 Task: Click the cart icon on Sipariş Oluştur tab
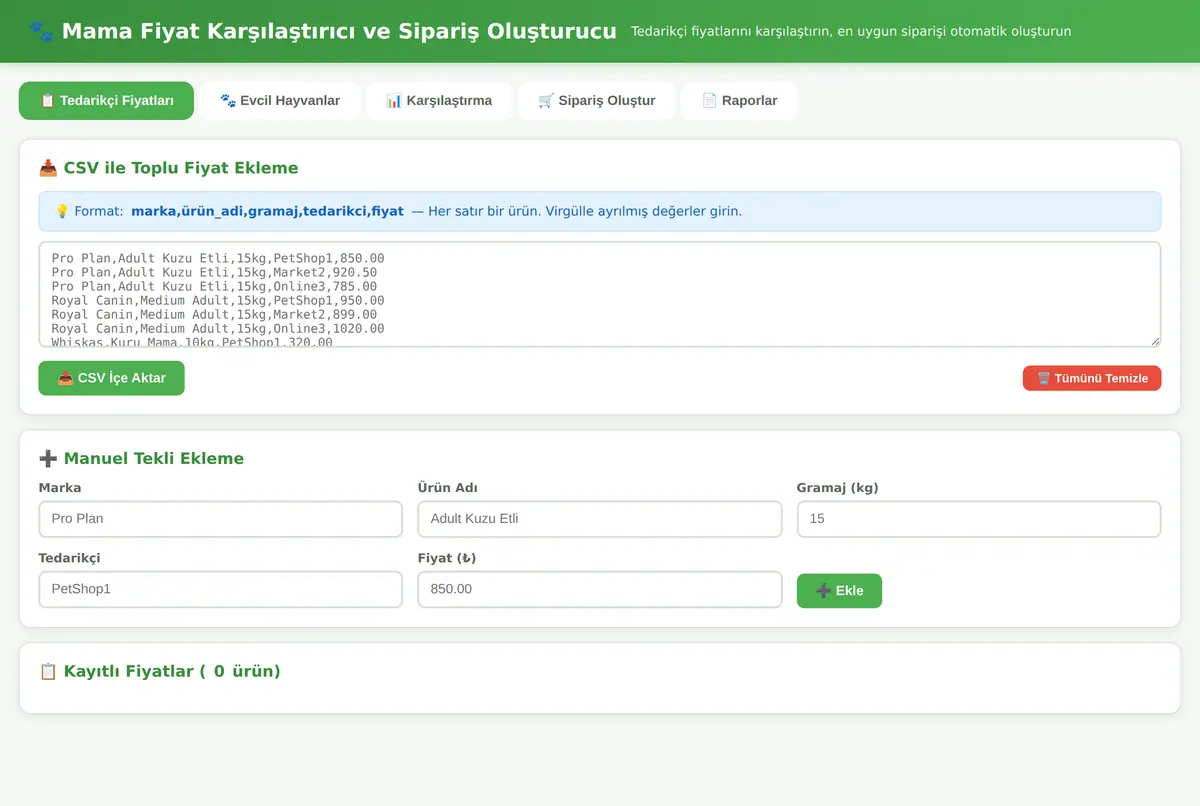[546, 101]
